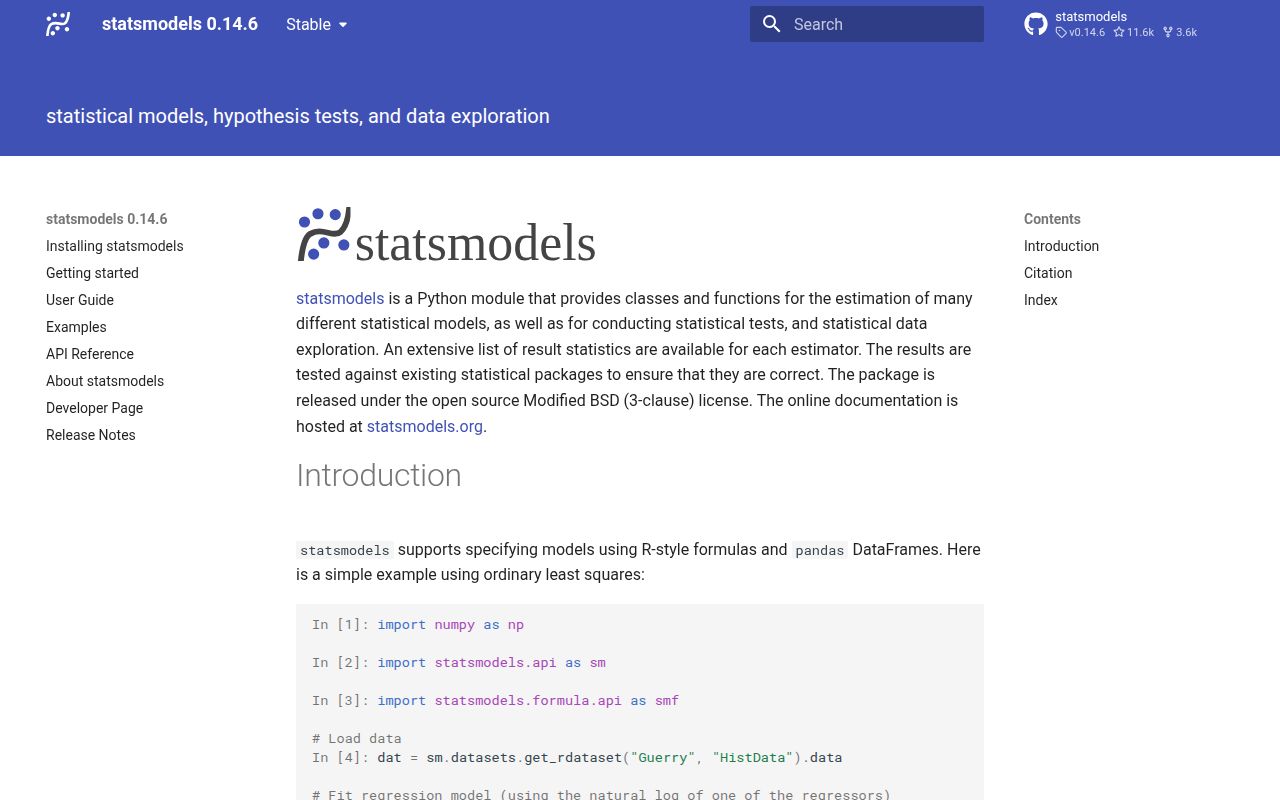Click the inline 'pandas' code text

coord(820,550)
